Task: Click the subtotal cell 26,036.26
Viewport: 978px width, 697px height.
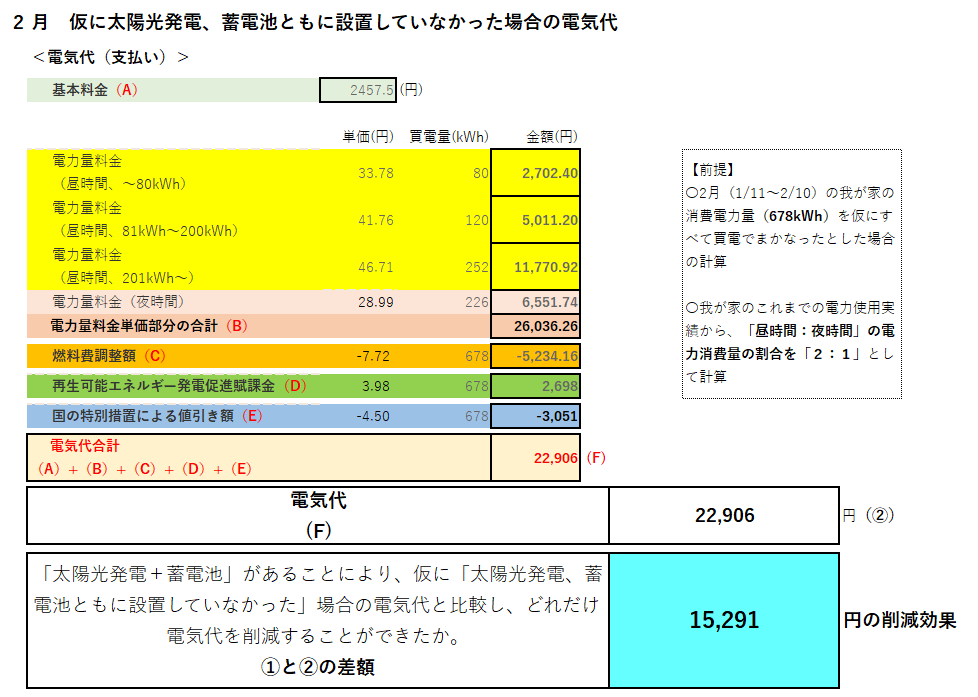Action: point(535,326)
